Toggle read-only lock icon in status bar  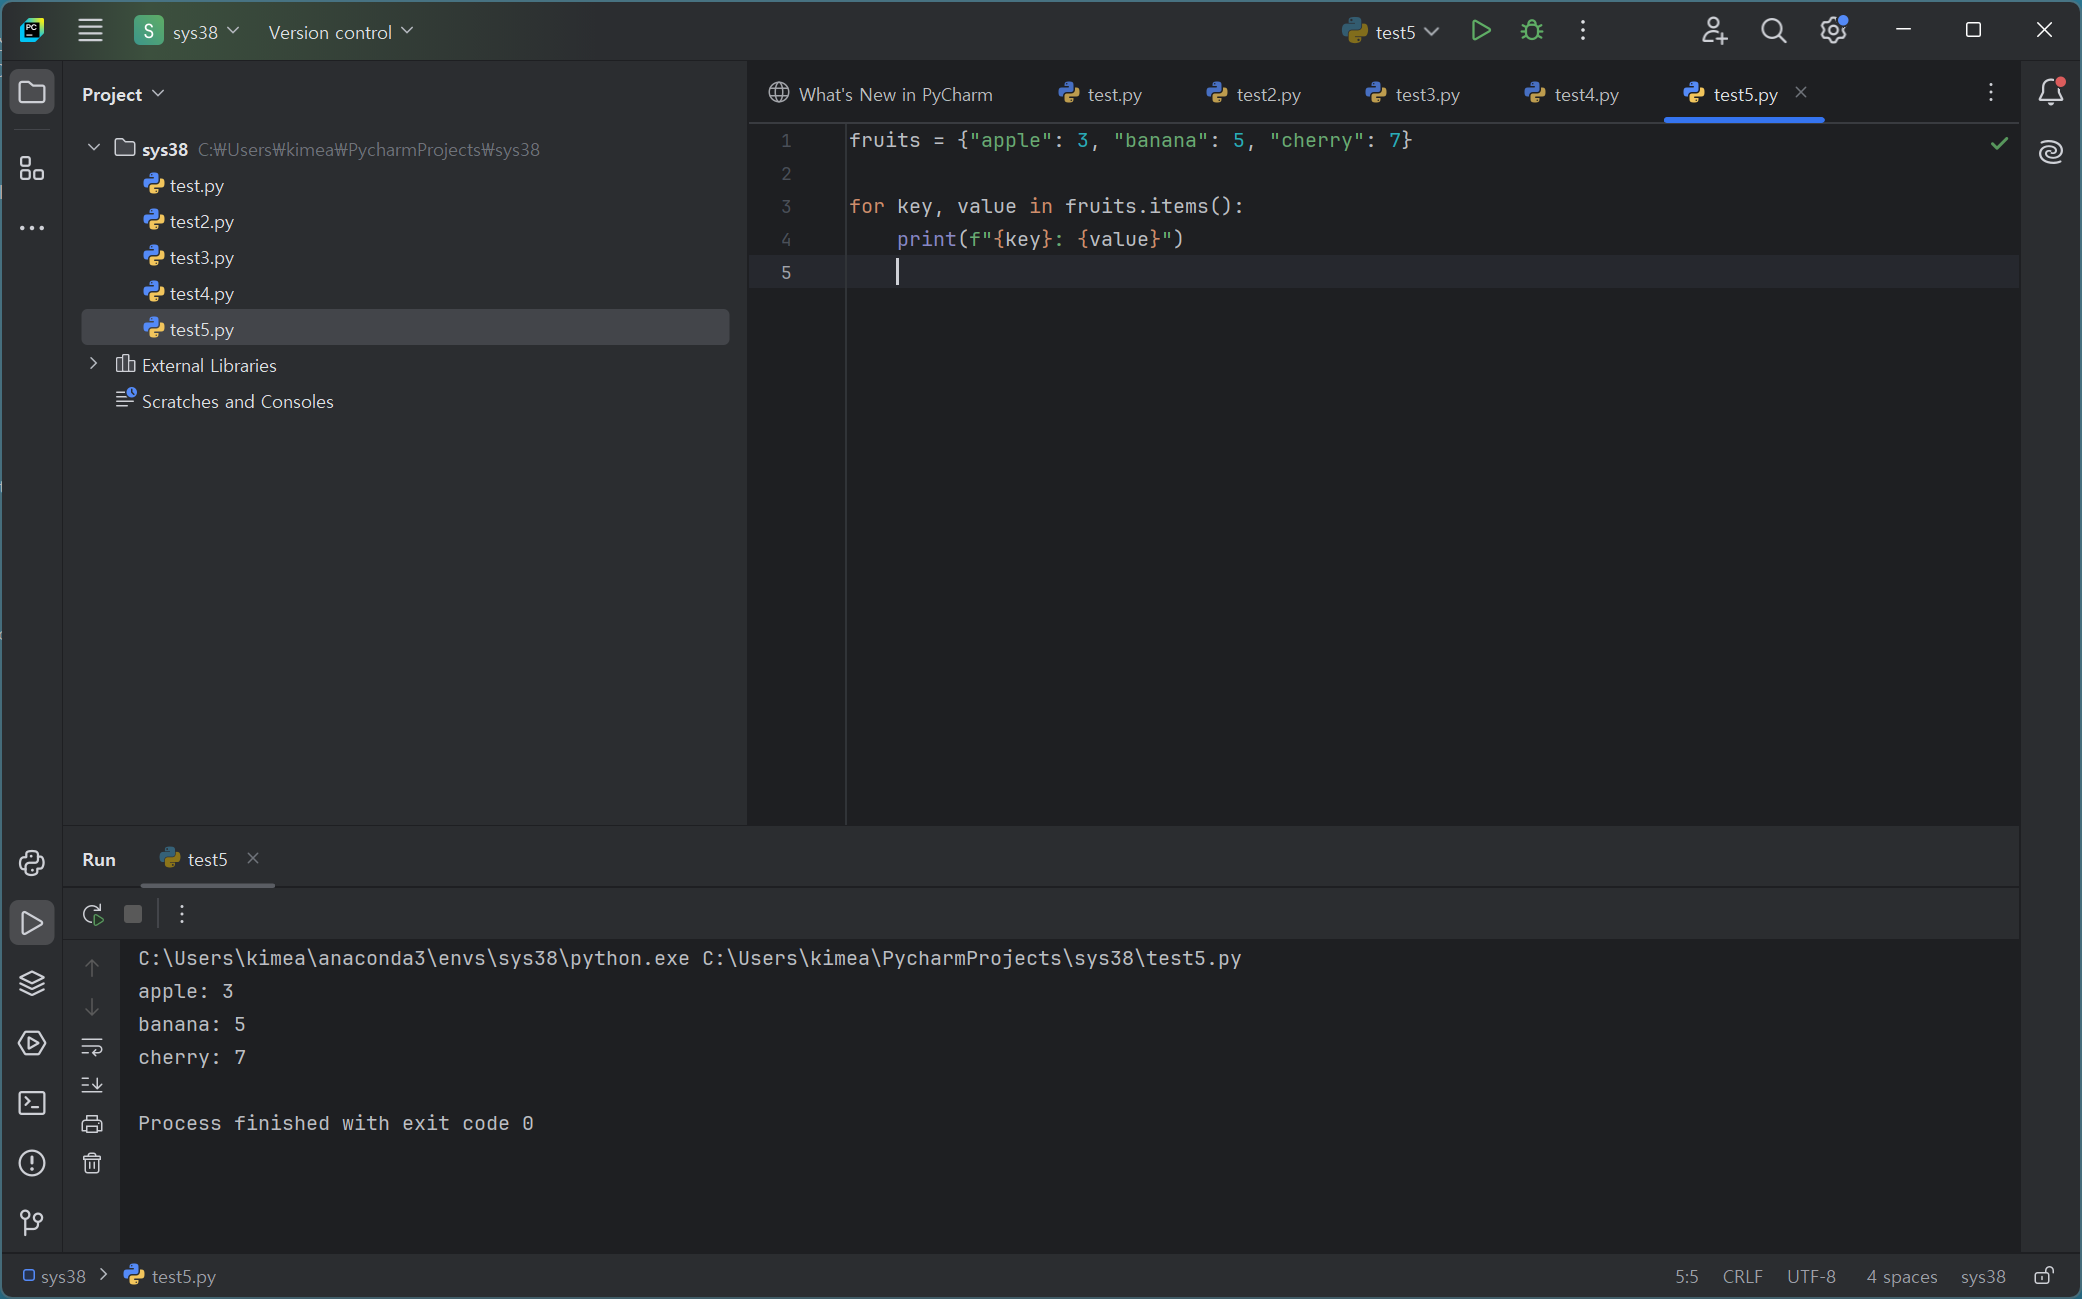[x=2044, y=1276]
